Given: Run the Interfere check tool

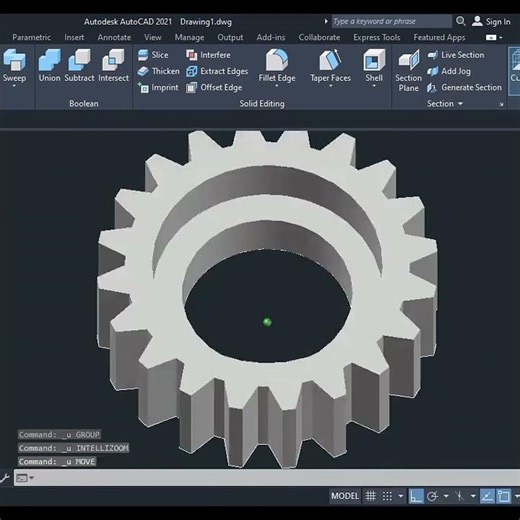Looking at the screenshot, I should pos(208,55).
